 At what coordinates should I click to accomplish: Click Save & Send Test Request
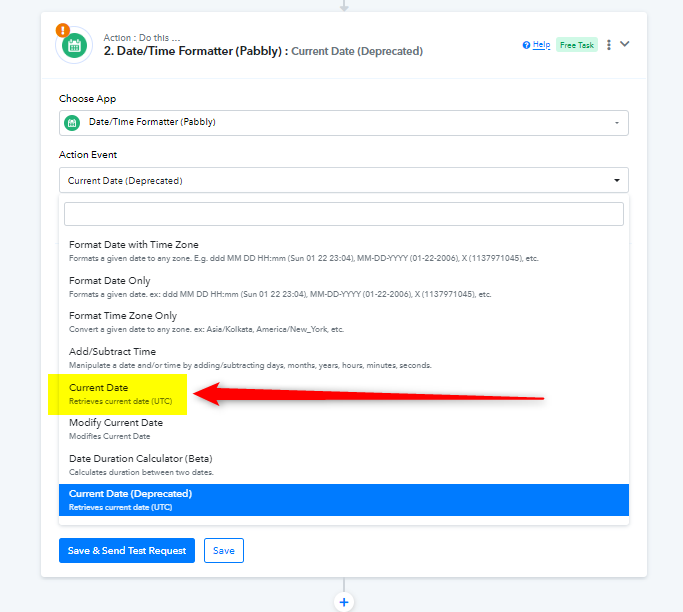pos(127,551)
